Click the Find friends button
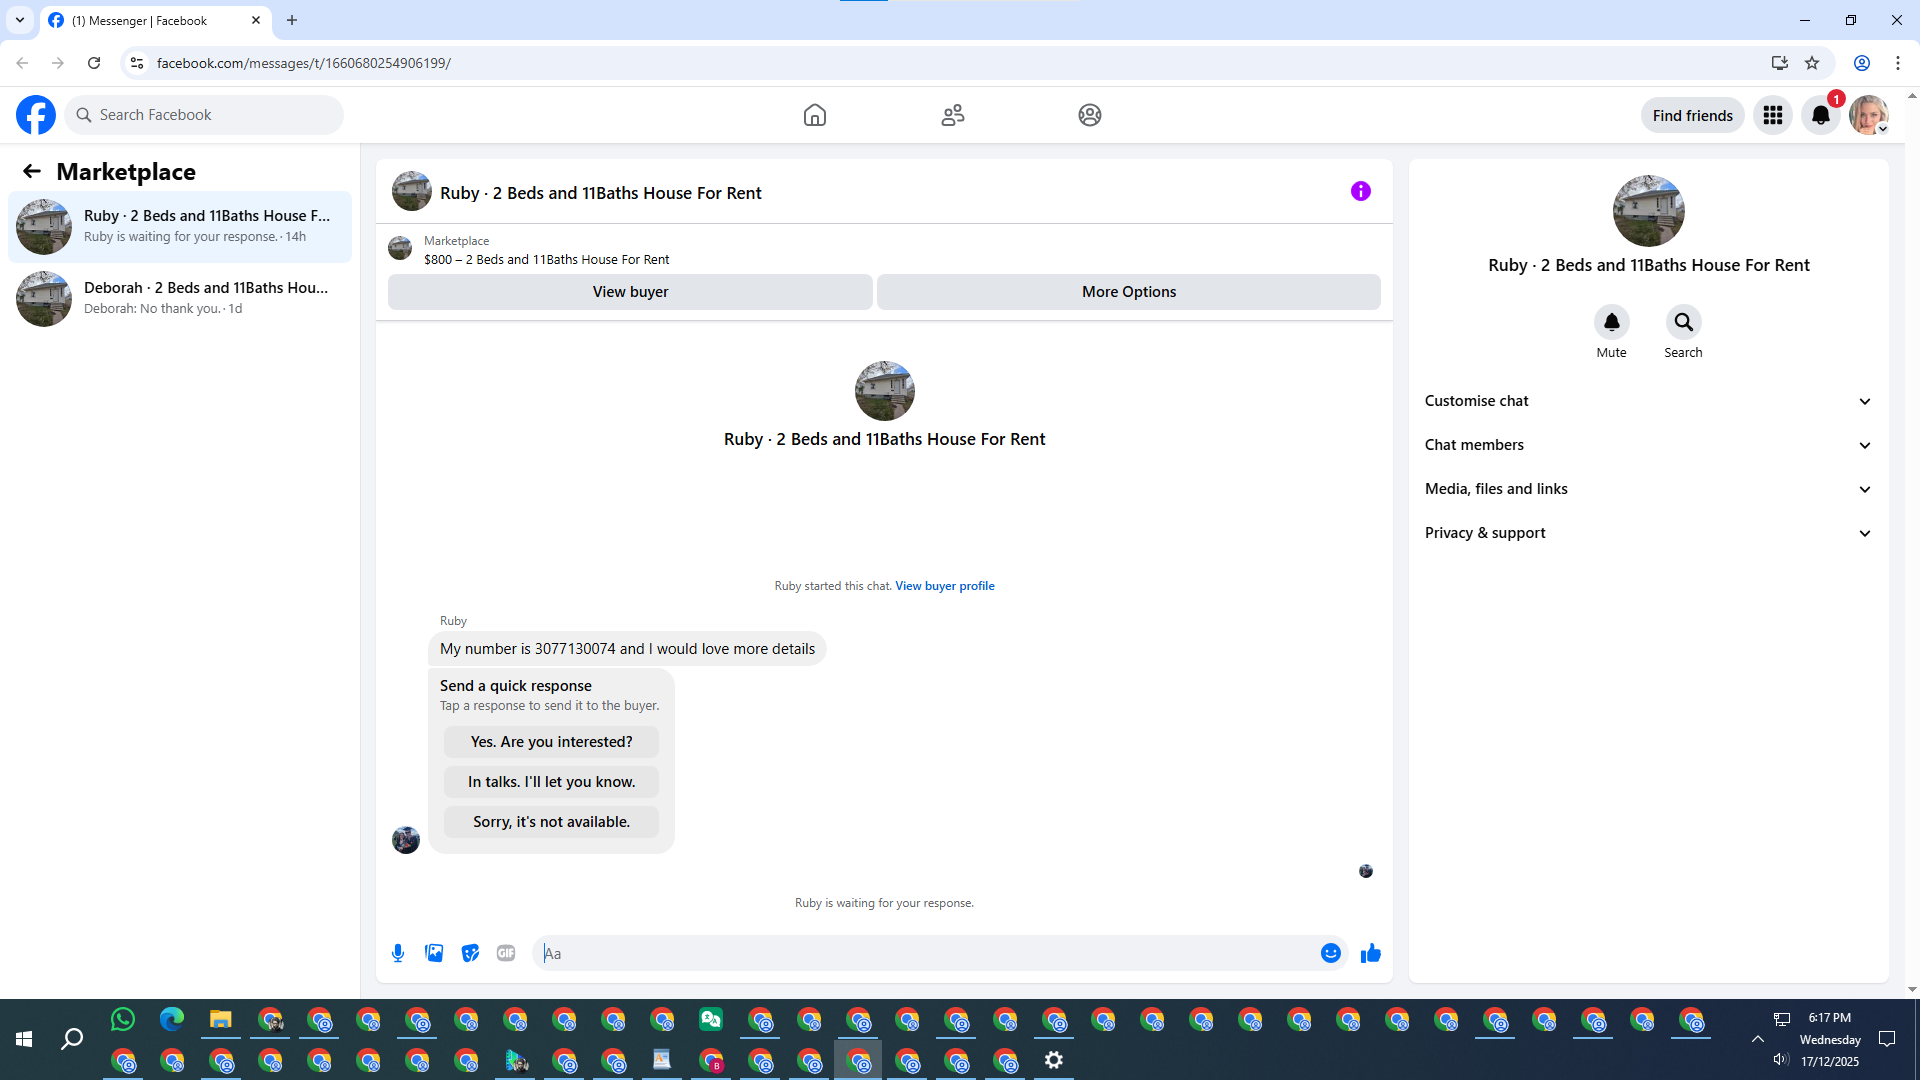 pos(1693,115)
